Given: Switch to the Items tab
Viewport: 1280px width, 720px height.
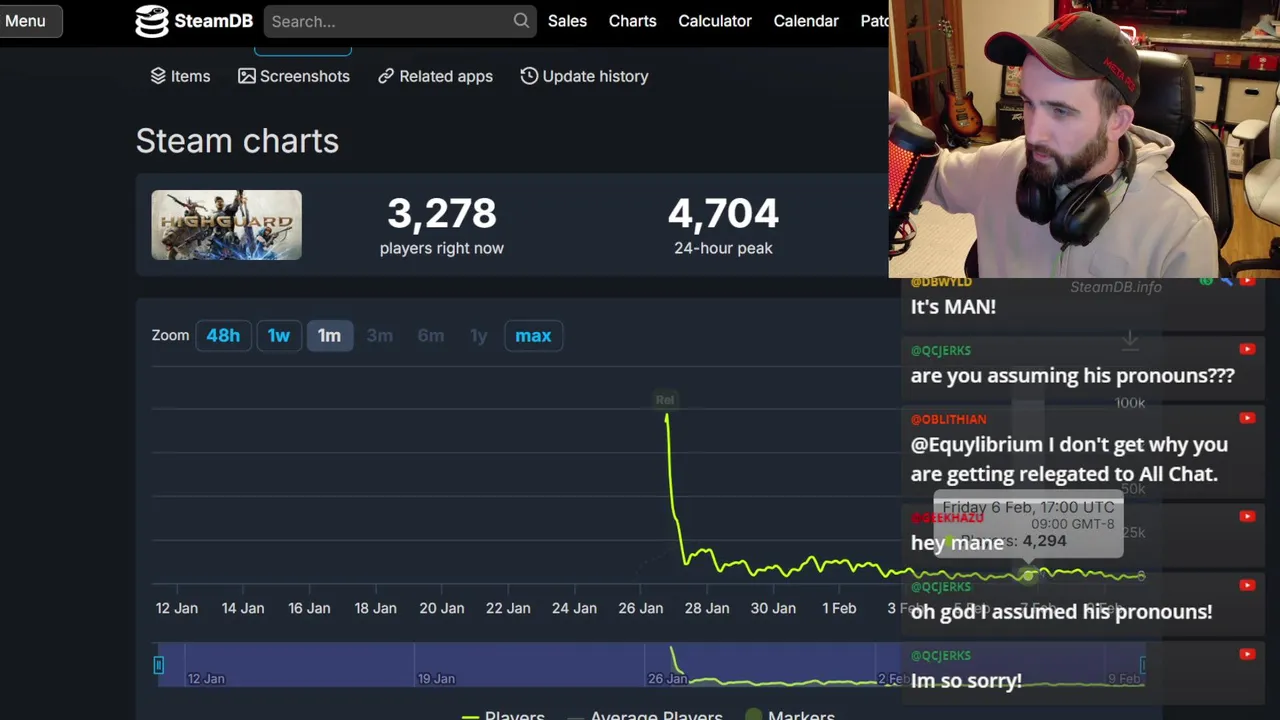Looking at the screenshot, I should (x=180, y=76).
